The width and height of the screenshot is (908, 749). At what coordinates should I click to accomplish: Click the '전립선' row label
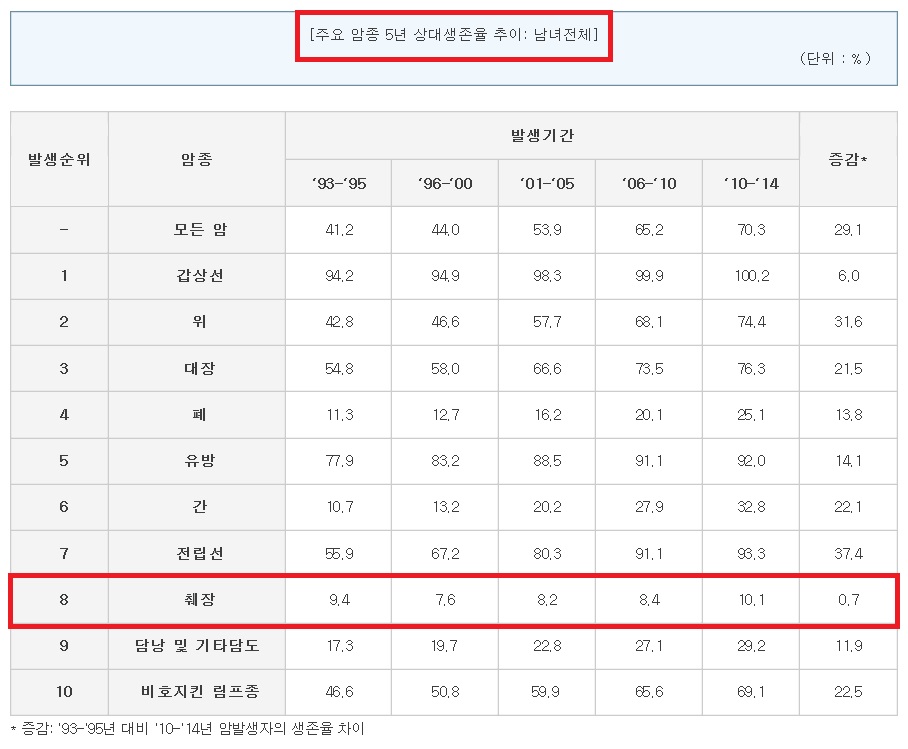(196, 554)
